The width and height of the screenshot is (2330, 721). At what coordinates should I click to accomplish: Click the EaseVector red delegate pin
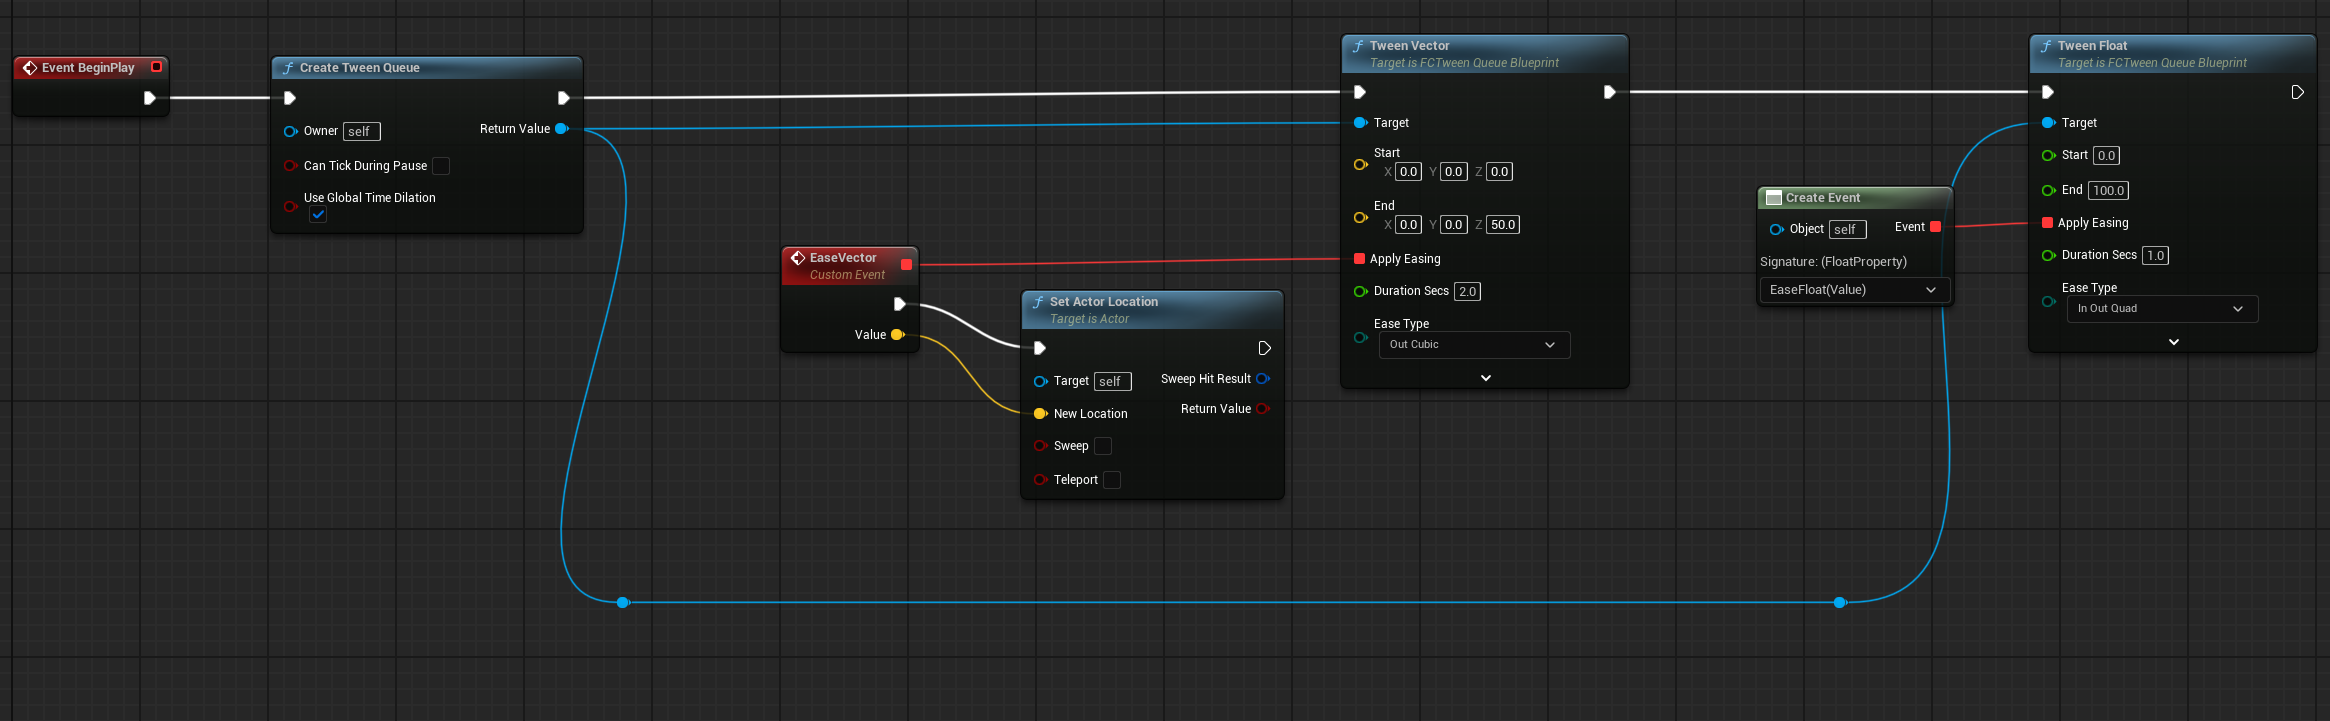pos(906,264)
